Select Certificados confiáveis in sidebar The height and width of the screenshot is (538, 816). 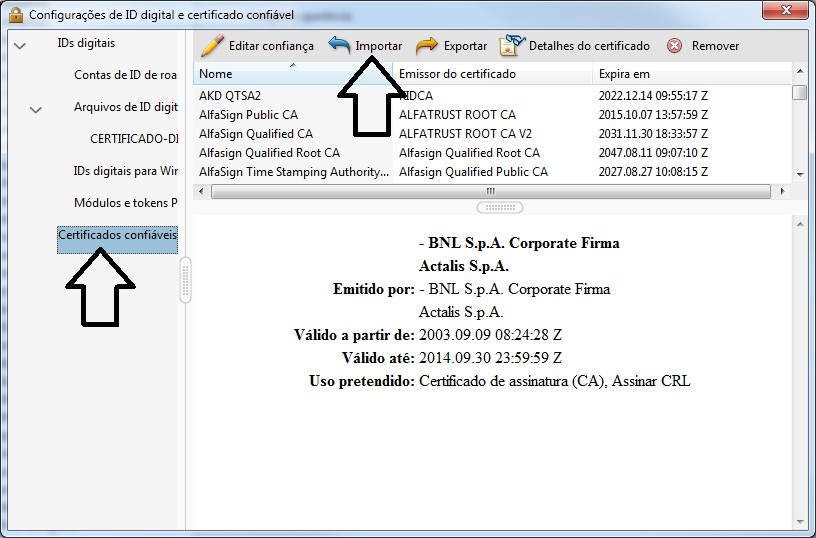[x=117, y=235]
